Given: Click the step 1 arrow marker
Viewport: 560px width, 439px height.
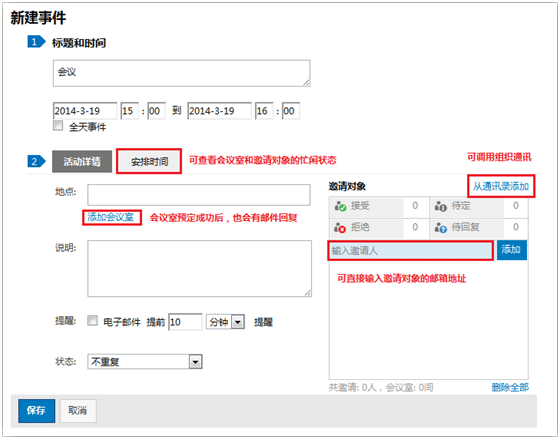Looking at the screenshot, I should pos(36,42).
